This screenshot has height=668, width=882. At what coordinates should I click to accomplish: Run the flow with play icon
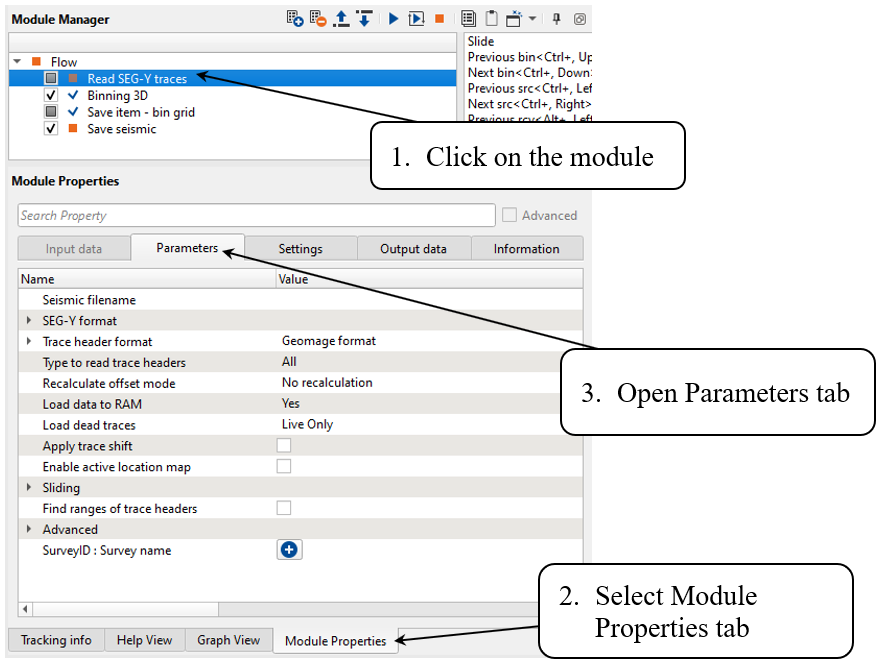click(x=393, y=19)
